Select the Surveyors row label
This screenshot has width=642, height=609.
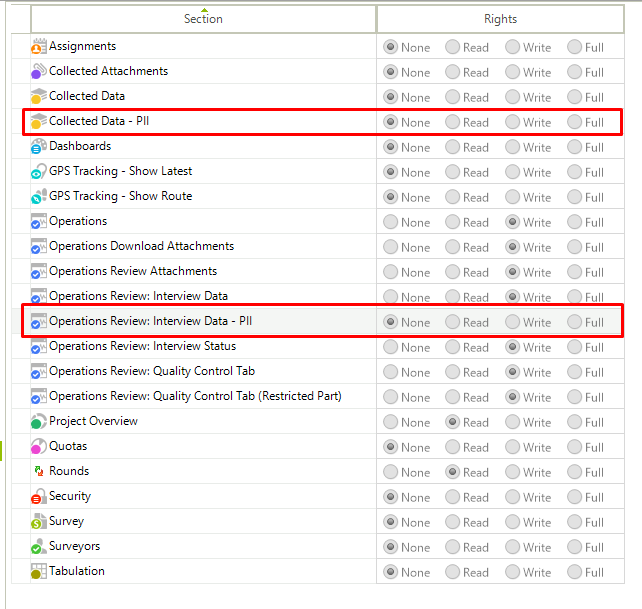pyautogui.click(x=75, y=546)
